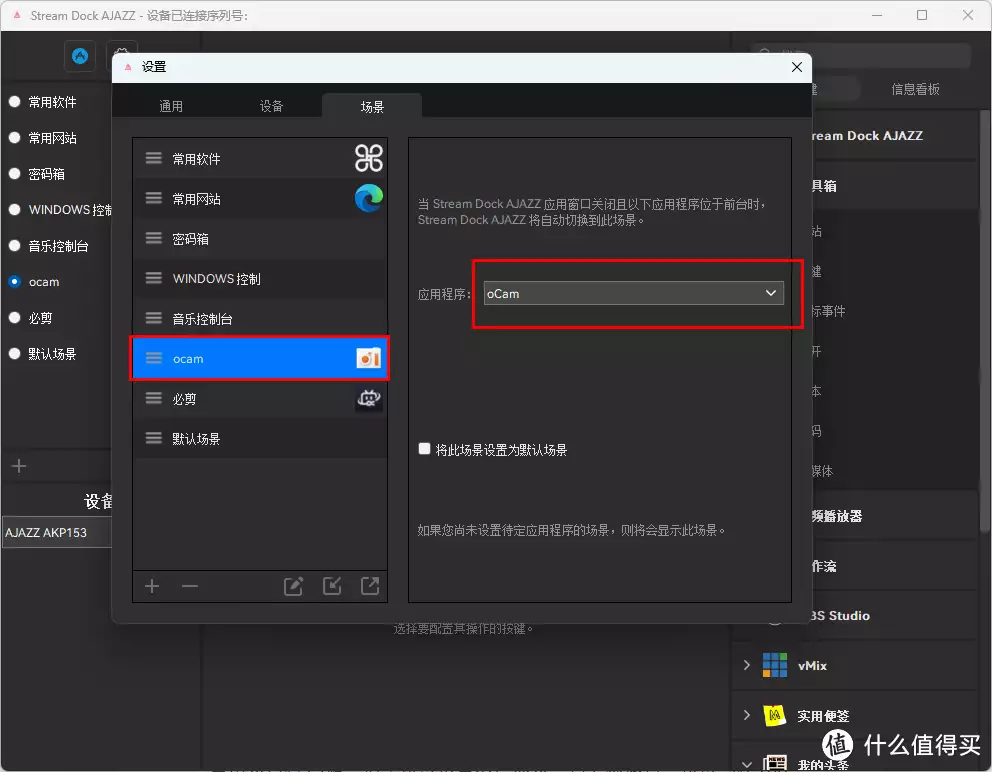Click the edit scene pencil icon

(294, 586)
